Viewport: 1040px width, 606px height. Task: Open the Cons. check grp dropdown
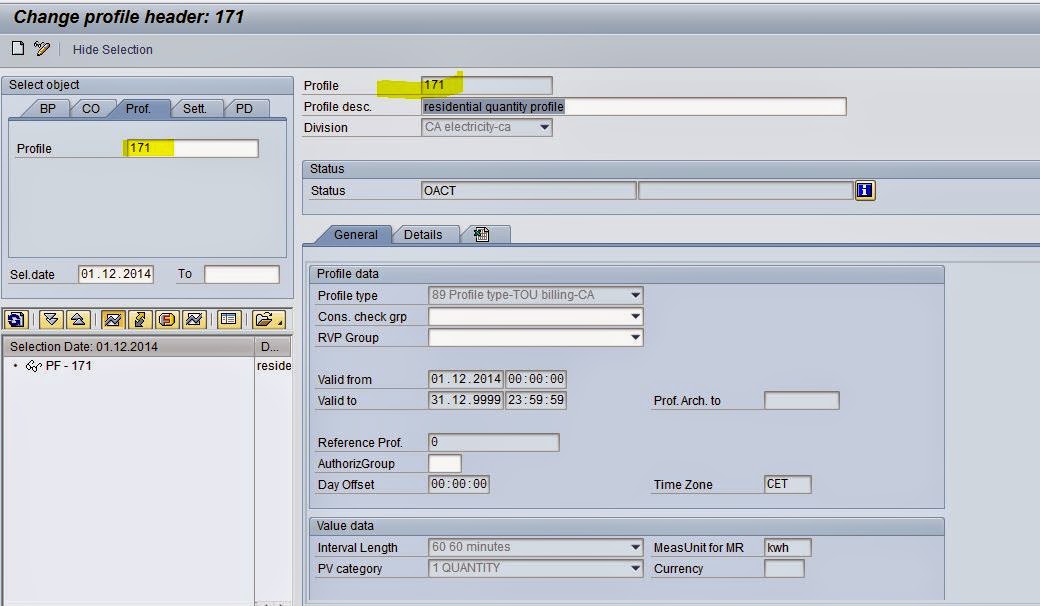click(636, 316)
